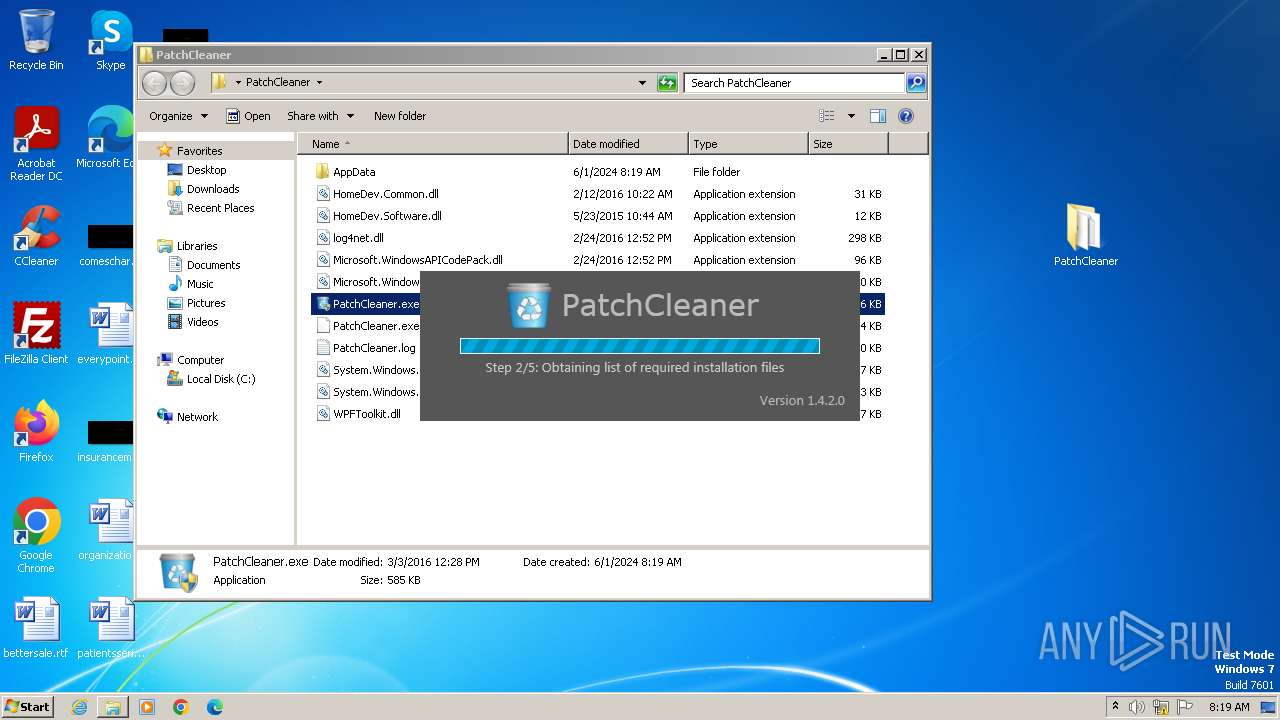Open Chrome from the taskbar

point(181,707)
